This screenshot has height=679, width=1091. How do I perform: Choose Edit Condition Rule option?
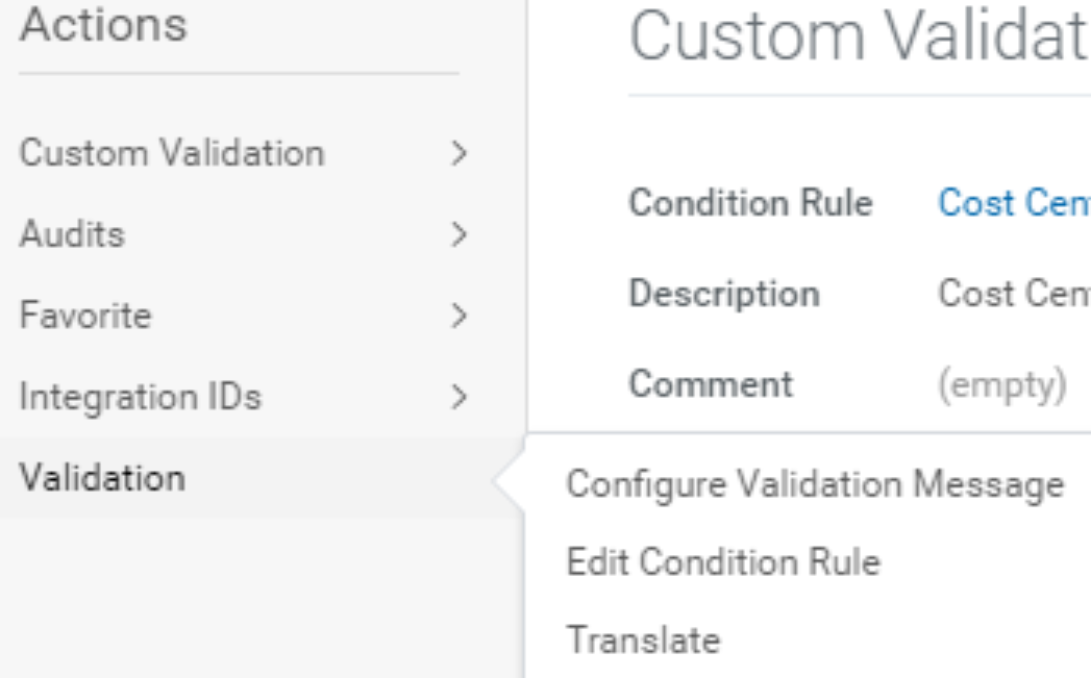[x=724, y=562]
